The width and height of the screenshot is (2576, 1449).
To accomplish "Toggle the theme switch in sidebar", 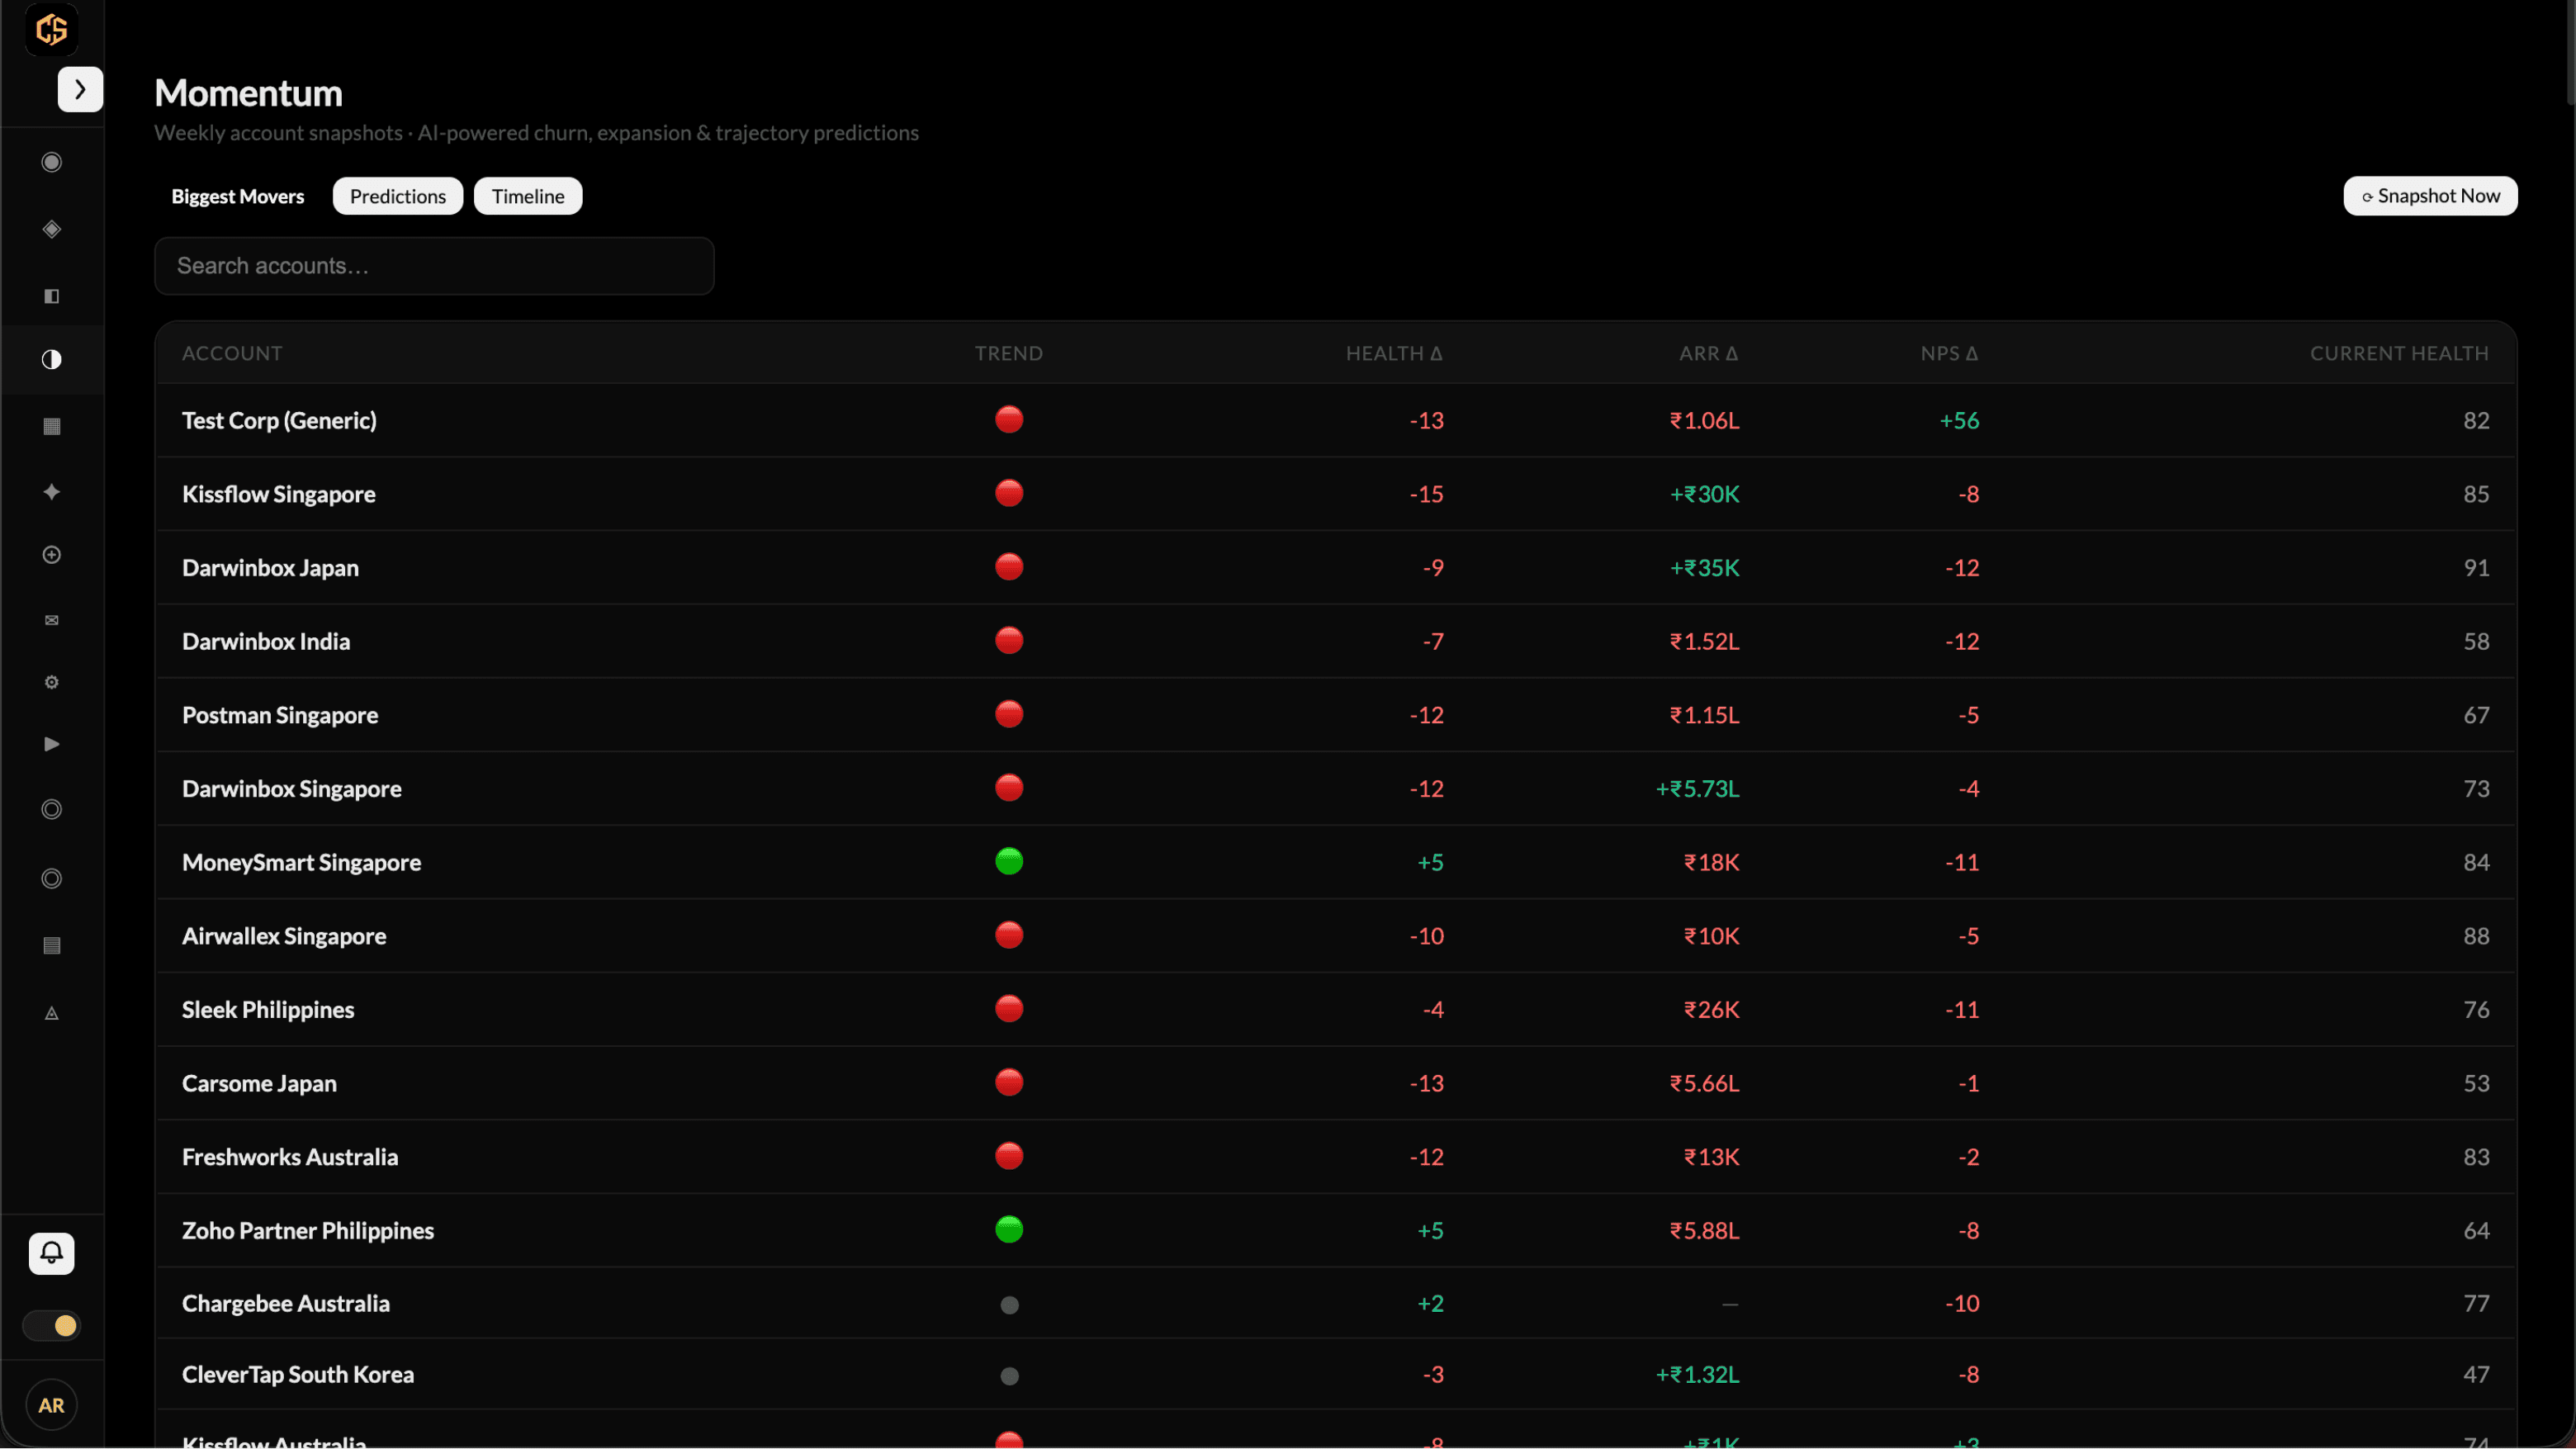I will click(52, 1327).
